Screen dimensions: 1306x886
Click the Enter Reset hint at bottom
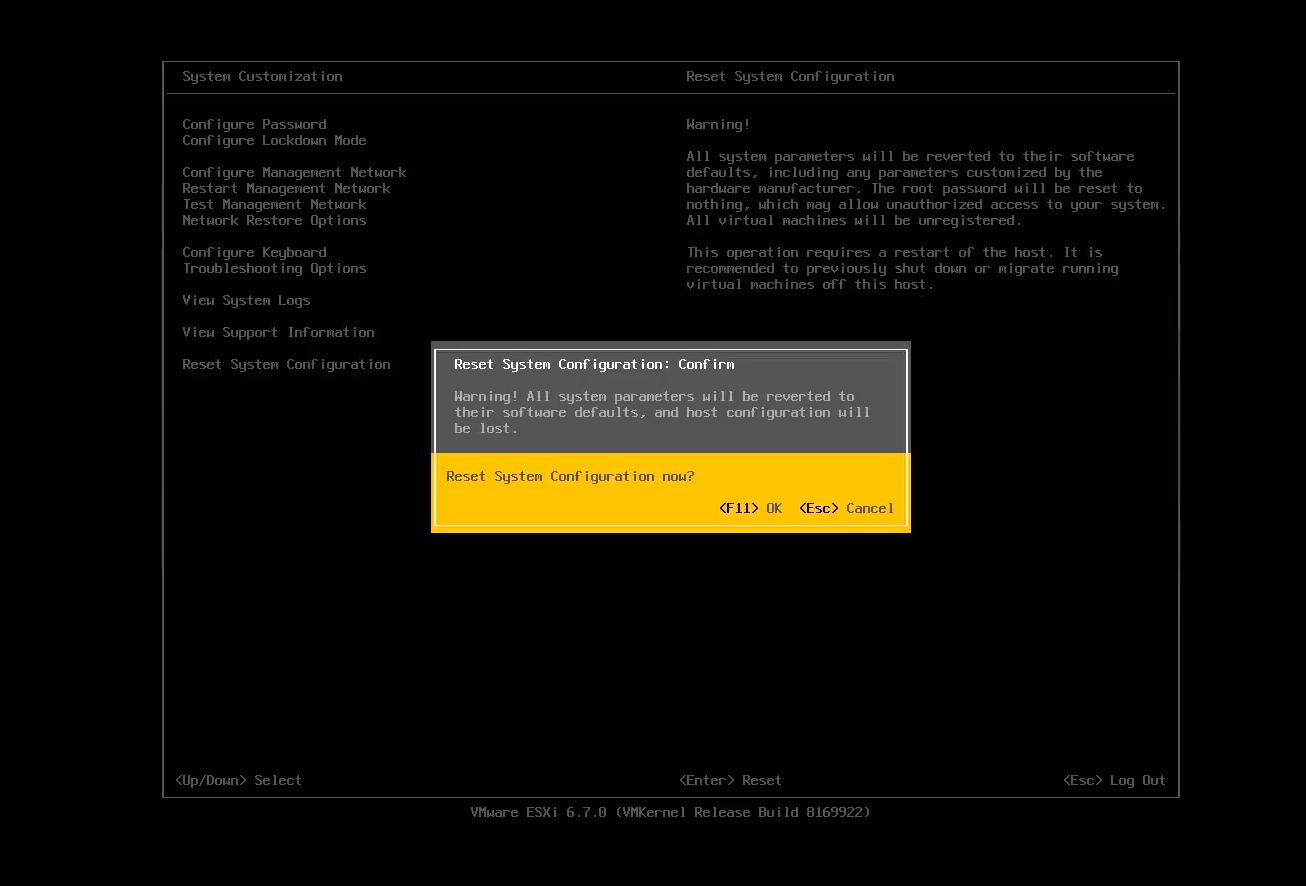[x=730, y=780]
